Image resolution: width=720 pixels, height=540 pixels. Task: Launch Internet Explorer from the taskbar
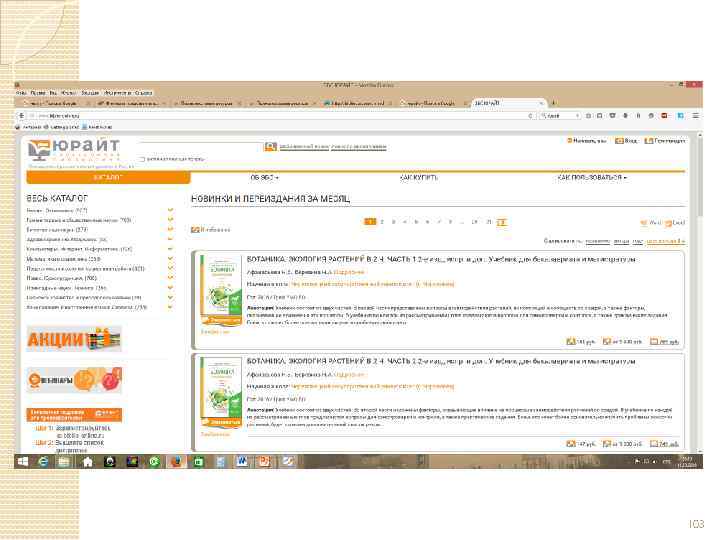tap(44, 461)
